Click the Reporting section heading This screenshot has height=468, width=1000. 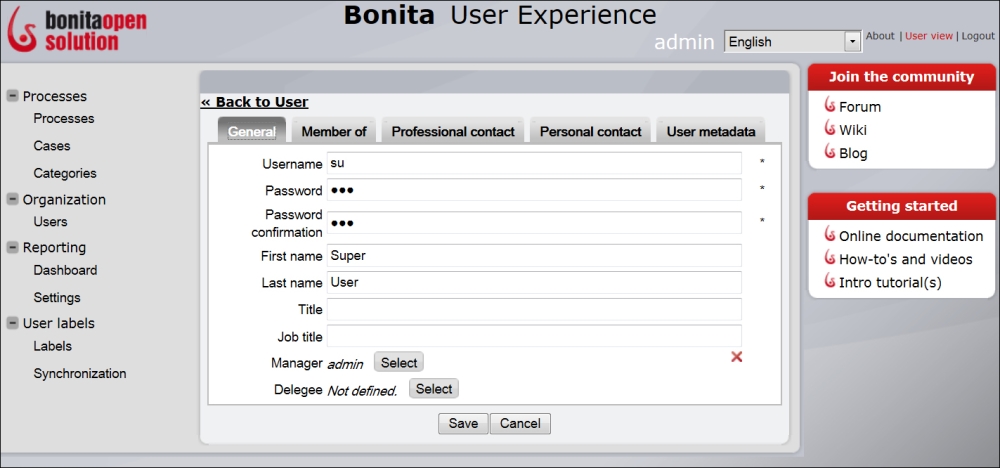coord(54,247)
